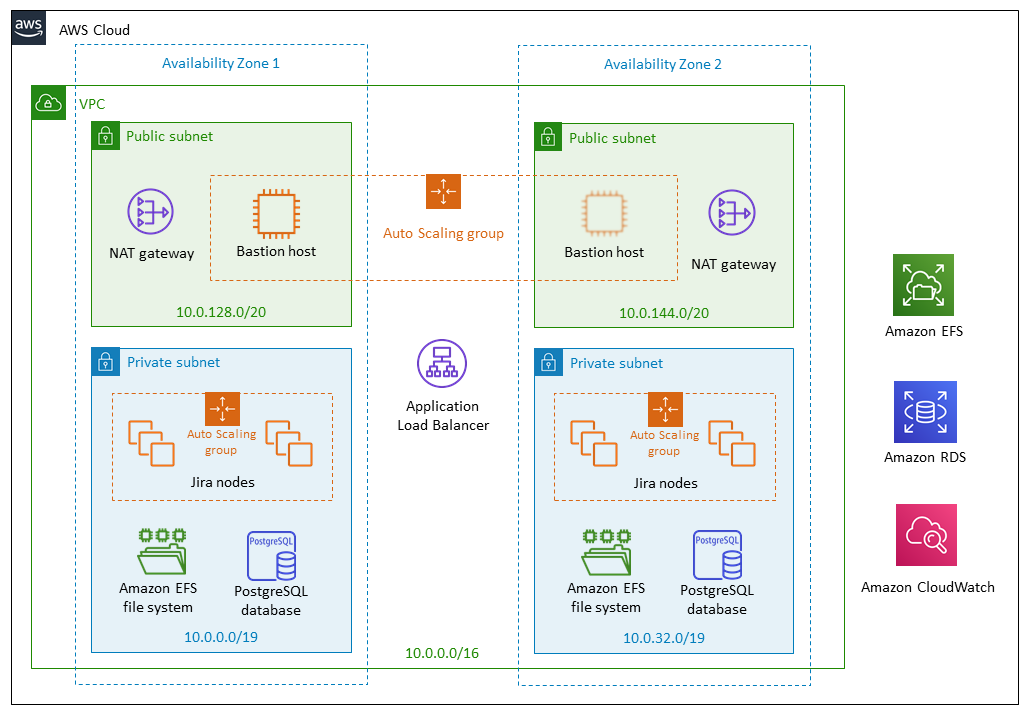
Task: Click the left Jira nodes instance icon in Zone 2
Action: (594, 443)
